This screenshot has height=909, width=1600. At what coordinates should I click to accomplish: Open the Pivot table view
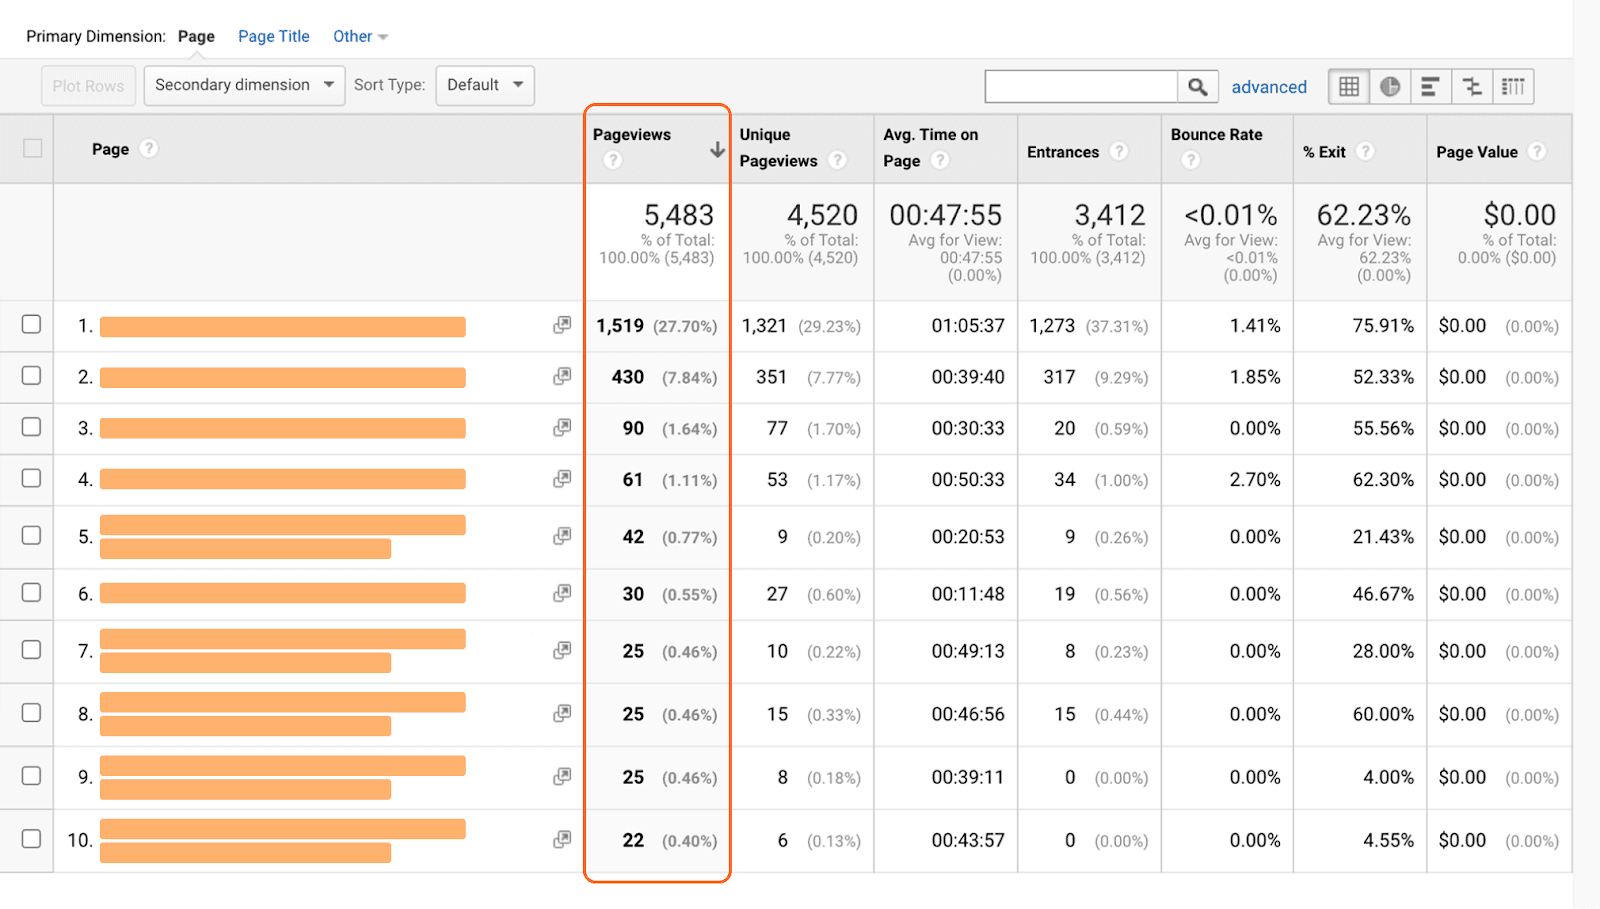1513,87
